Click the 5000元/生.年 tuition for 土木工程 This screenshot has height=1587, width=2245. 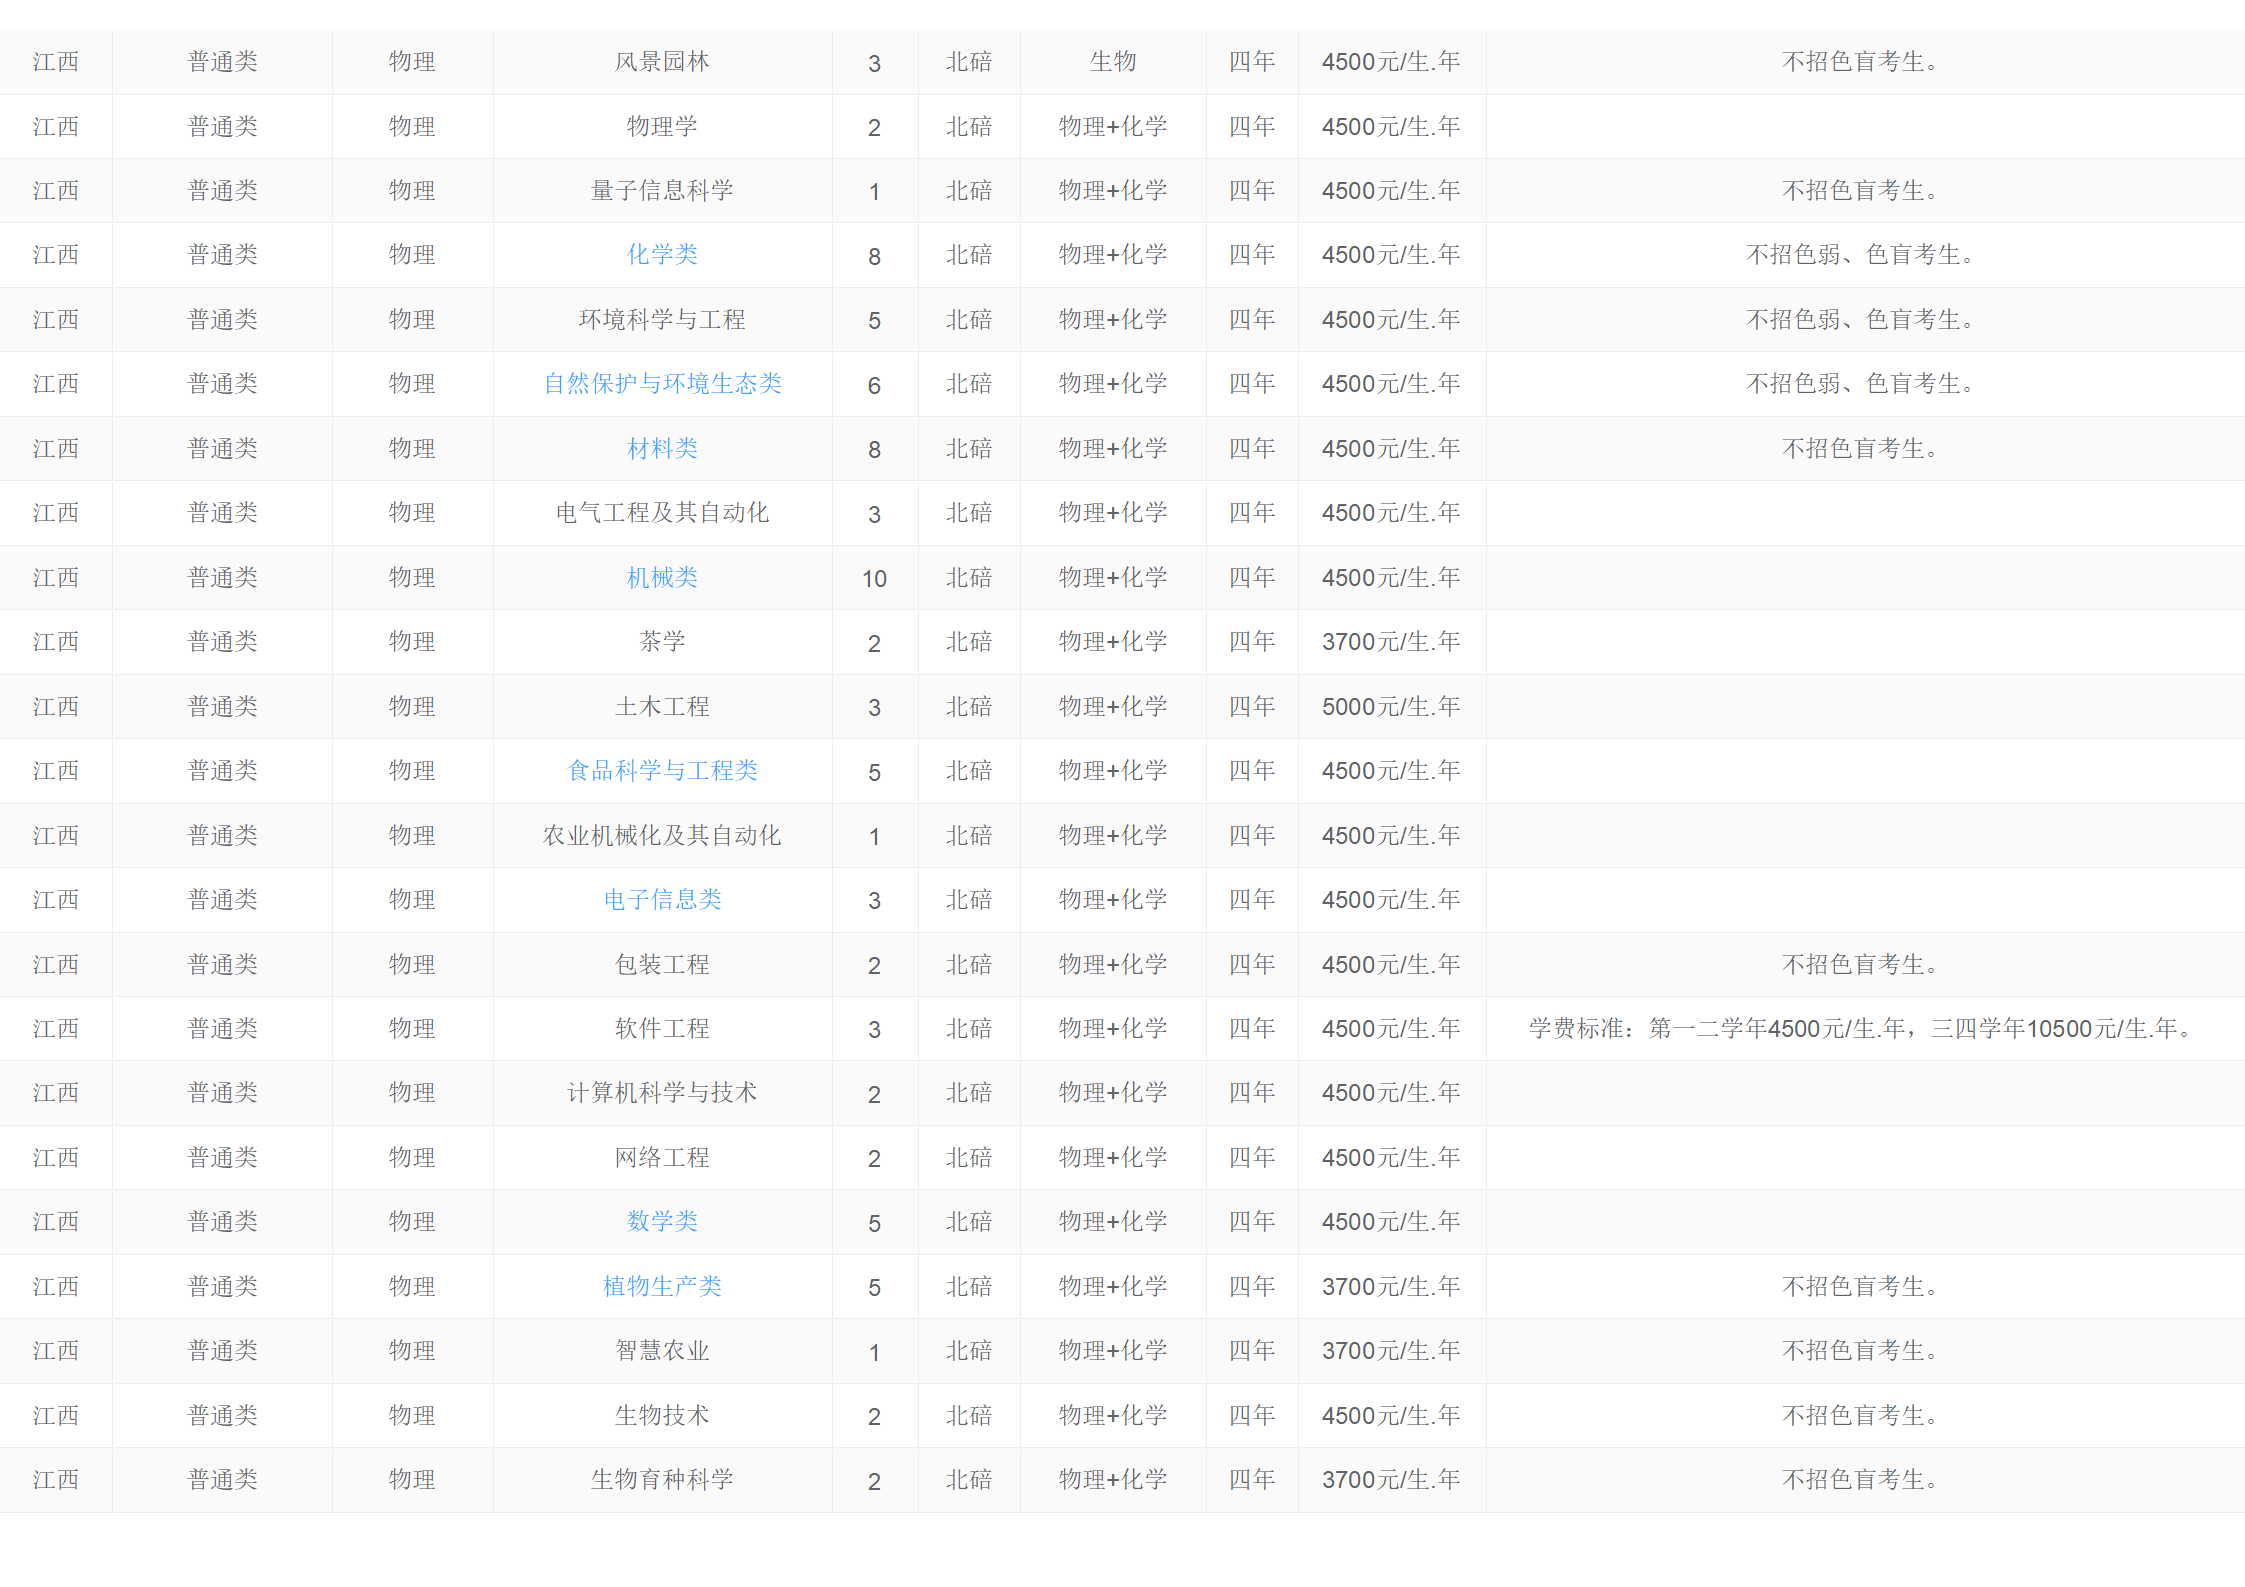click(1391, 707)
